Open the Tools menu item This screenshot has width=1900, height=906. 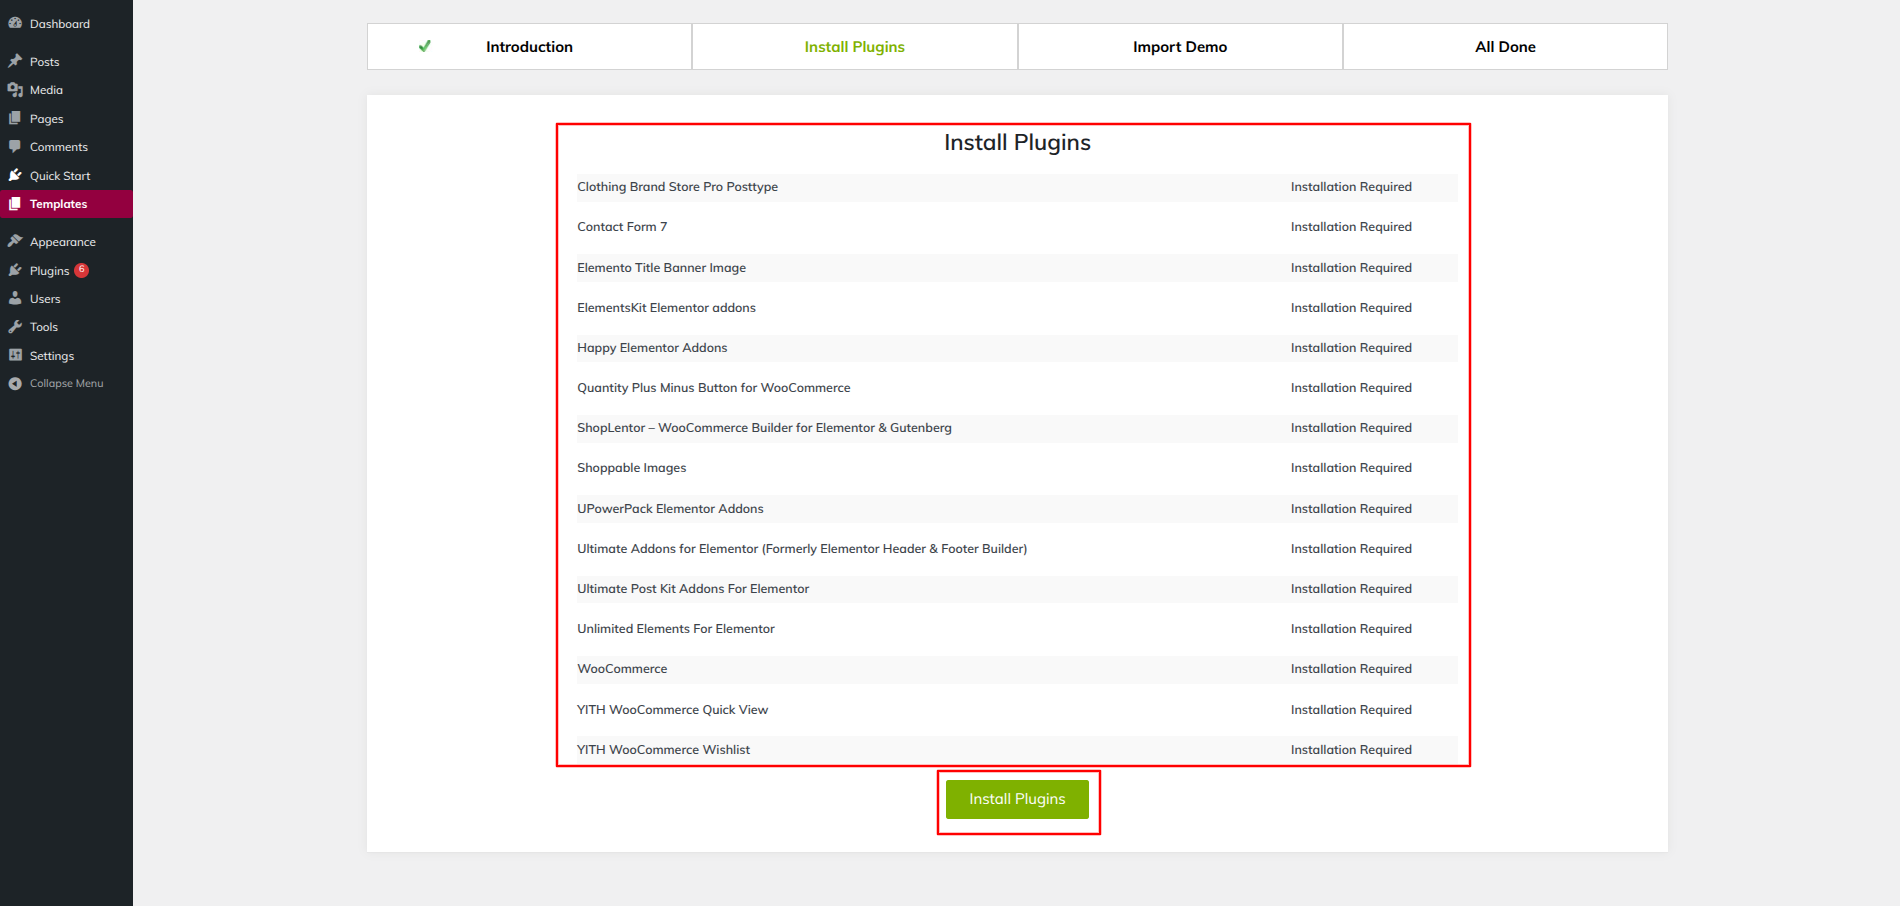tap(66, 327)
